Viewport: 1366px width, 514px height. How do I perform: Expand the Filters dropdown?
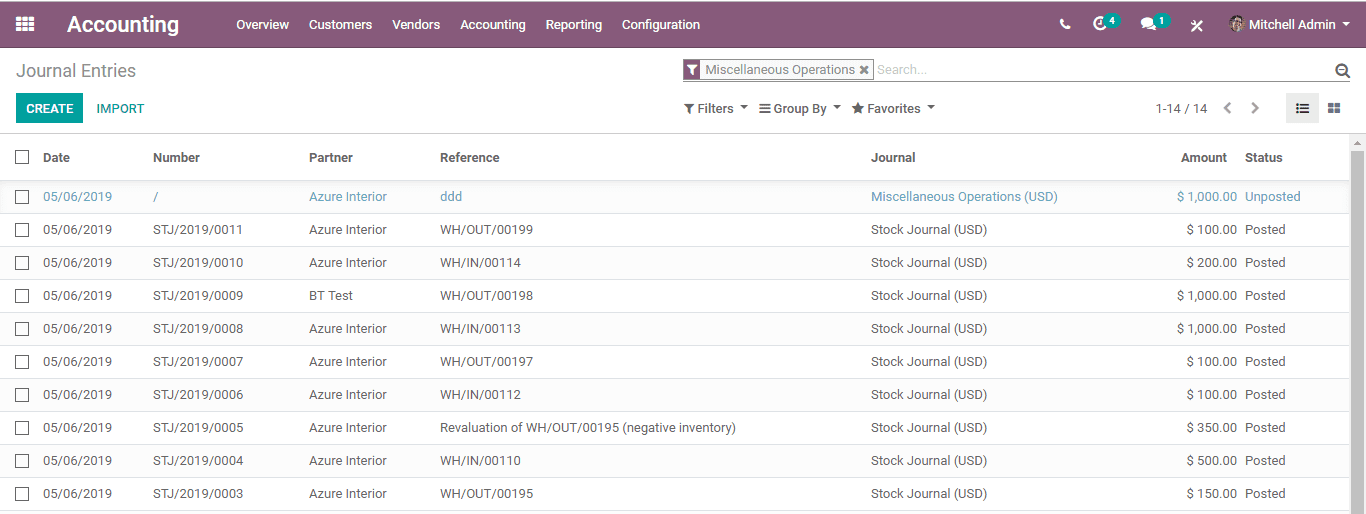tap(715, 108)
